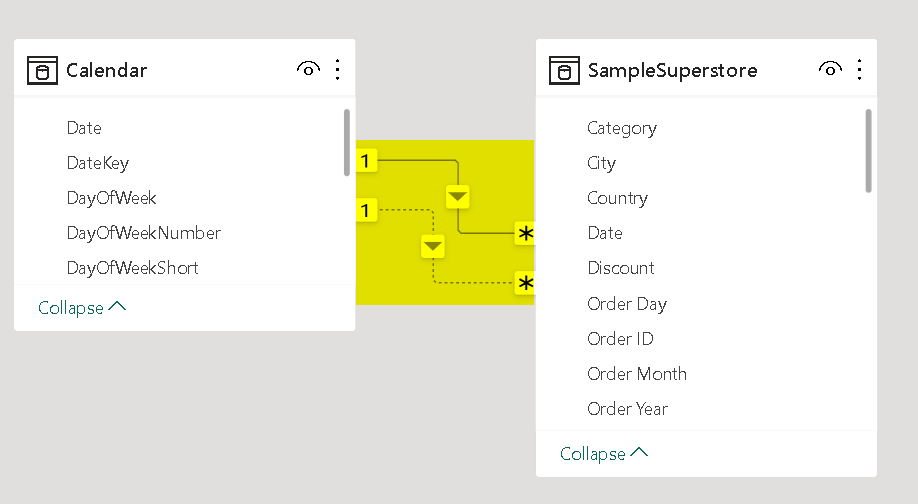Click the solid relationship filter direction arrow

457,196
